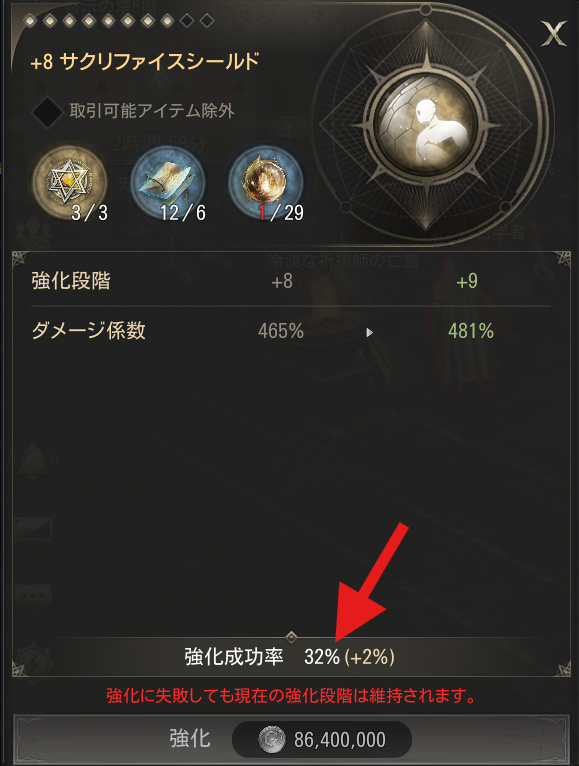
Task: Click the silver coin cost icon
Action: 272,740
